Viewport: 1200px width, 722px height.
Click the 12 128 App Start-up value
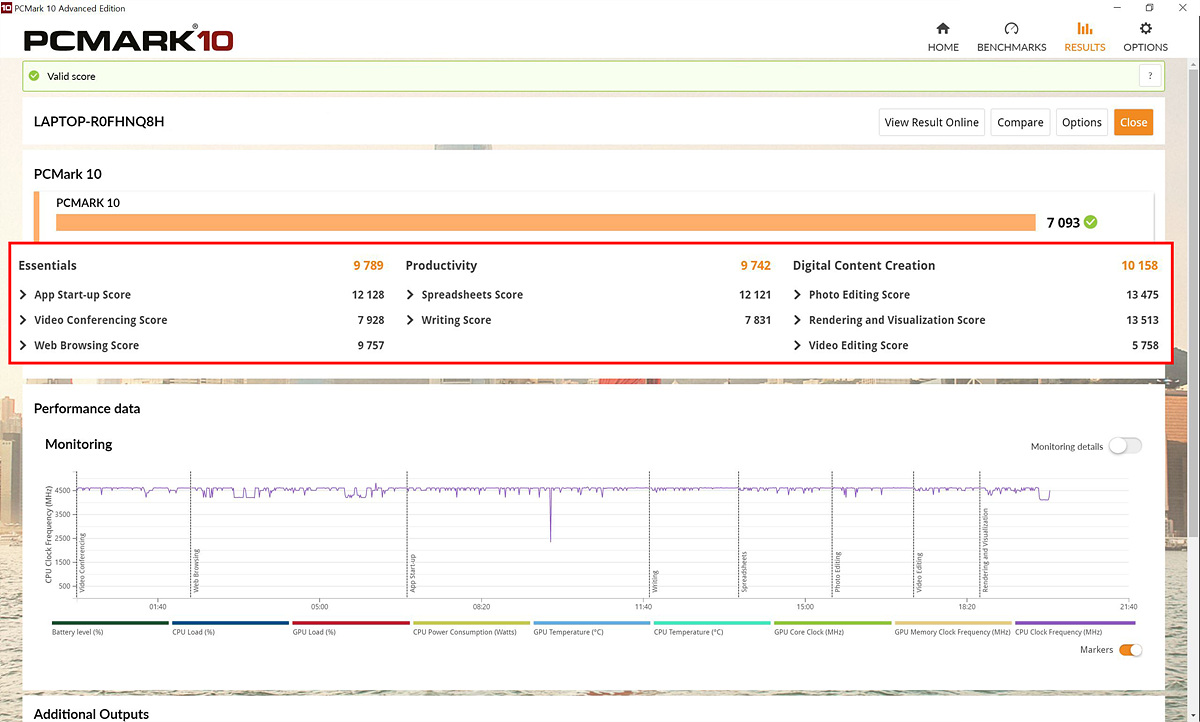368,295
